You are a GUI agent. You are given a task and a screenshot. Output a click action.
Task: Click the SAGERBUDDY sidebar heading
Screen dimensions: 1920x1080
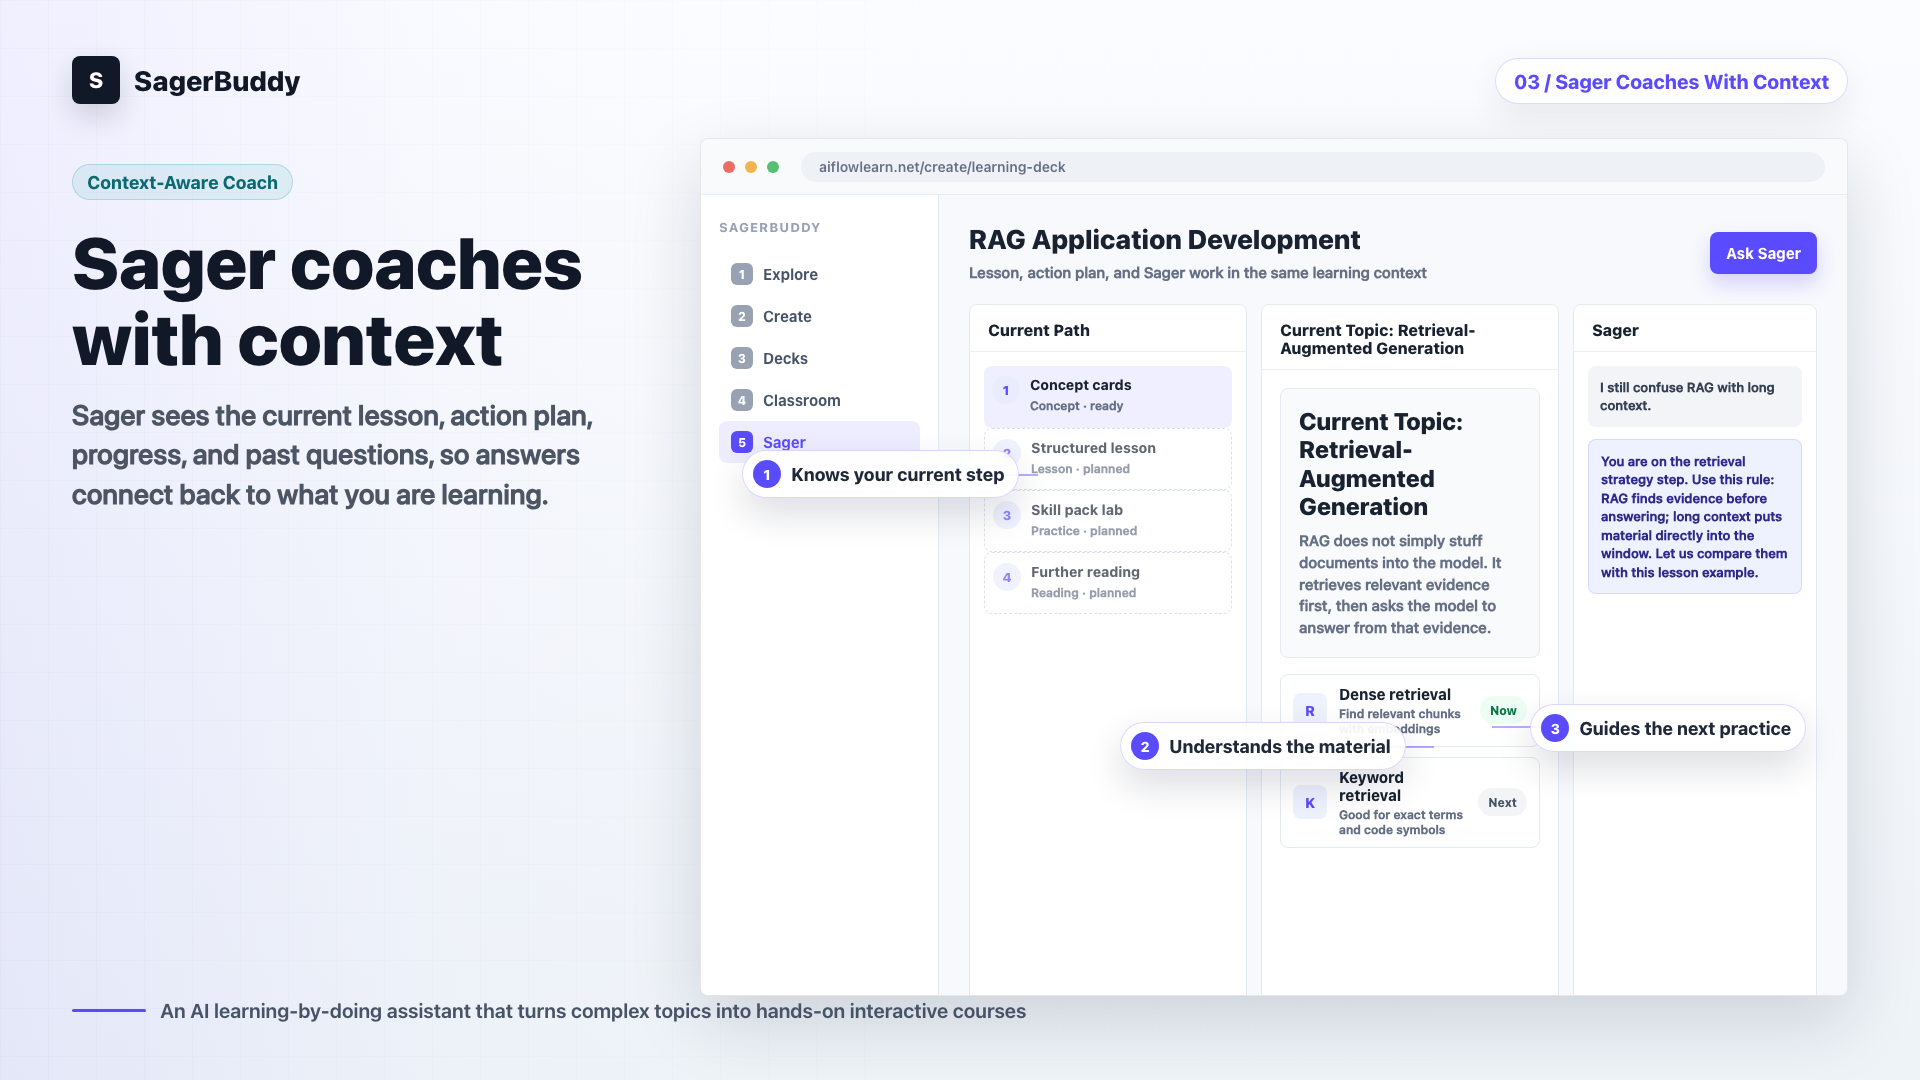coord(770,228)
